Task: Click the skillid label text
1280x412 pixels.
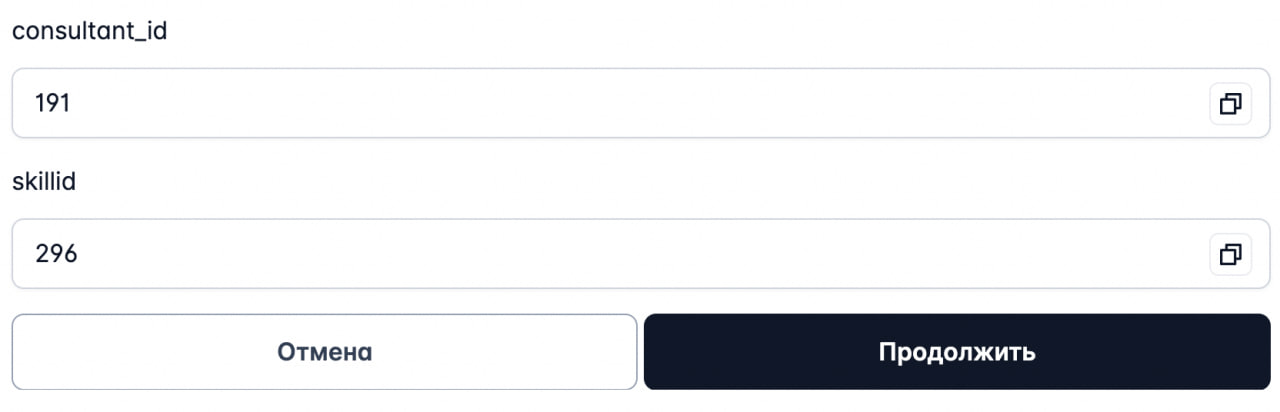Action: coord(44,182)
